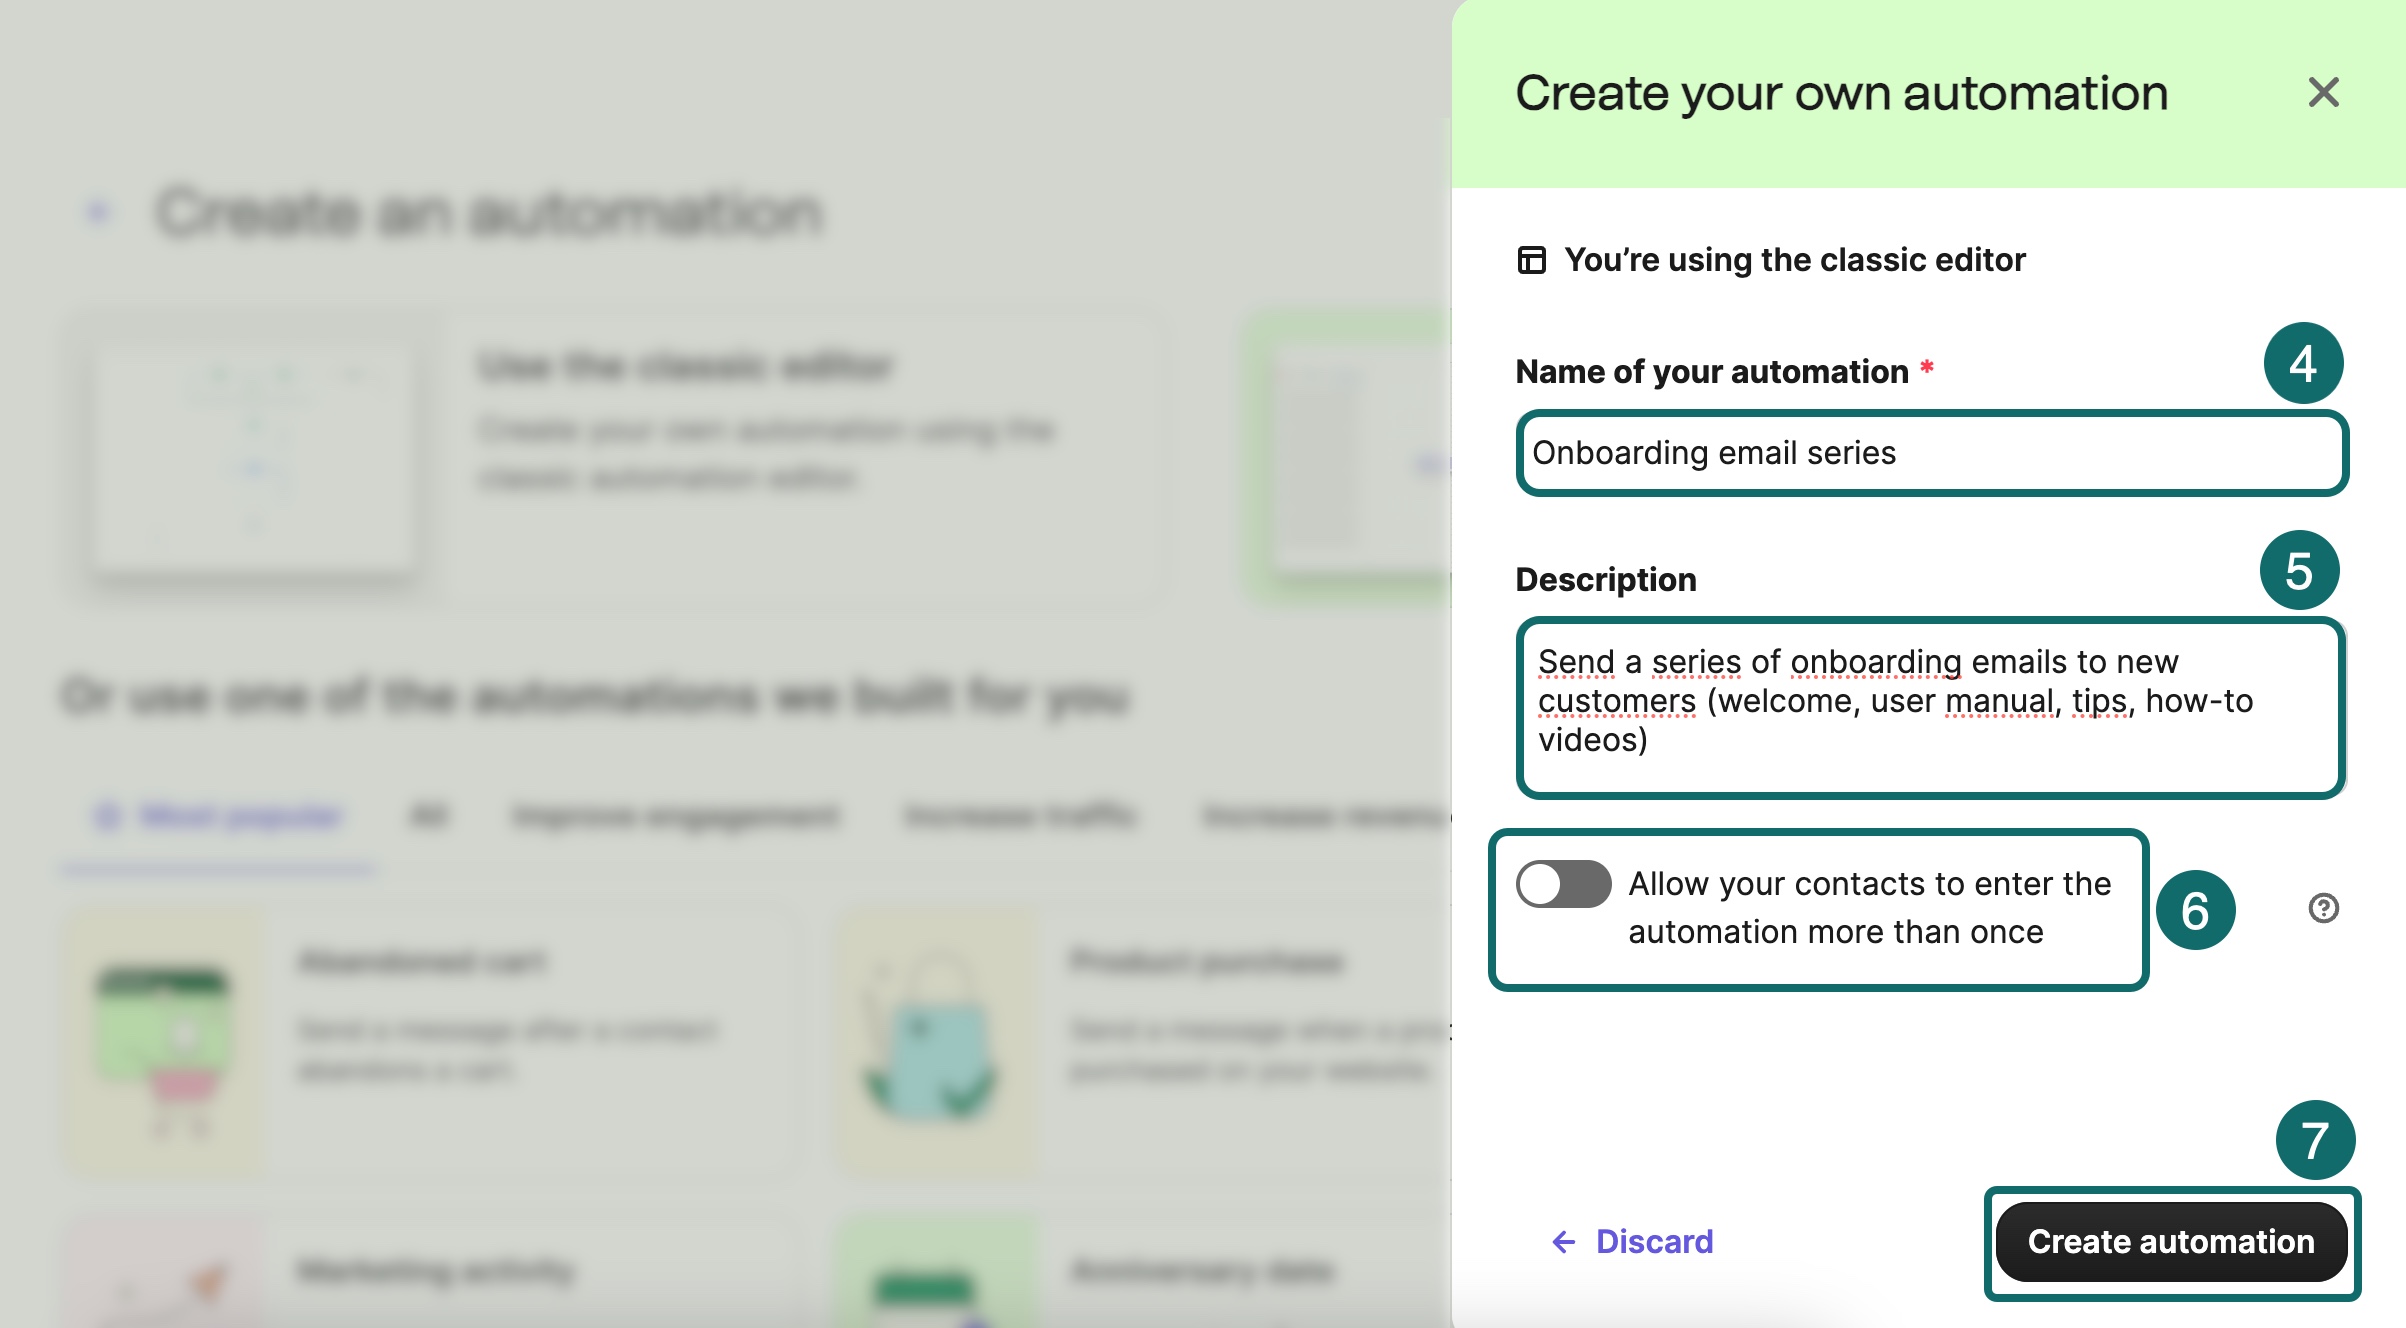Open the help question mark icon

(2323, 908)
